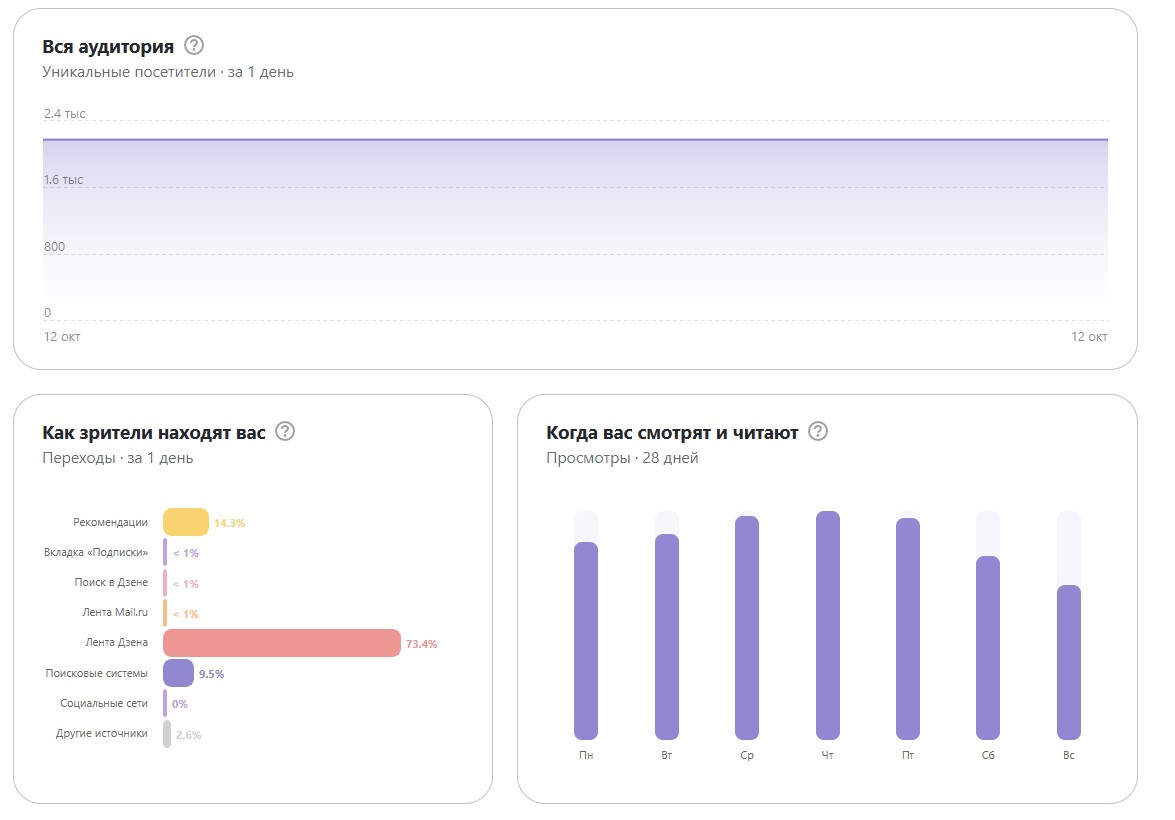Click the yellow Рекомендации bar
The height and width of the screenshot is (820, 1175).
pyautogui.click(x=186, y=522)
